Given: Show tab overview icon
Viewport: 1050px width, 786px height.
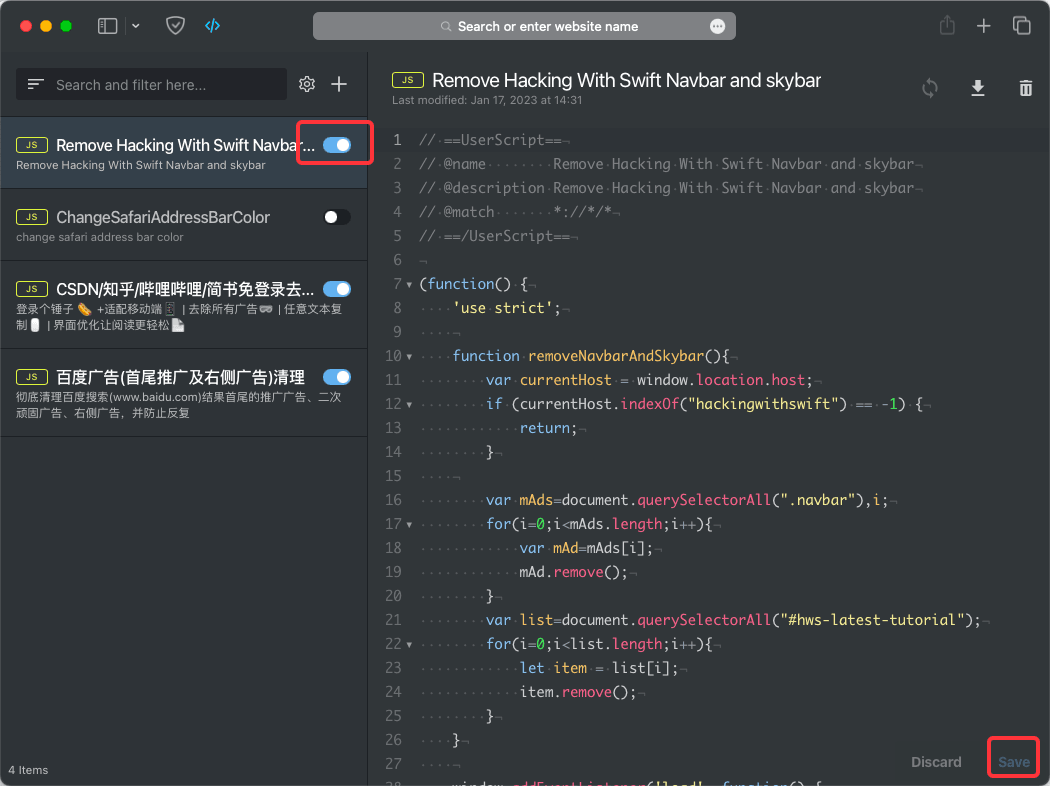Looking at the screenshot, I should click(x=1021, y=26).
